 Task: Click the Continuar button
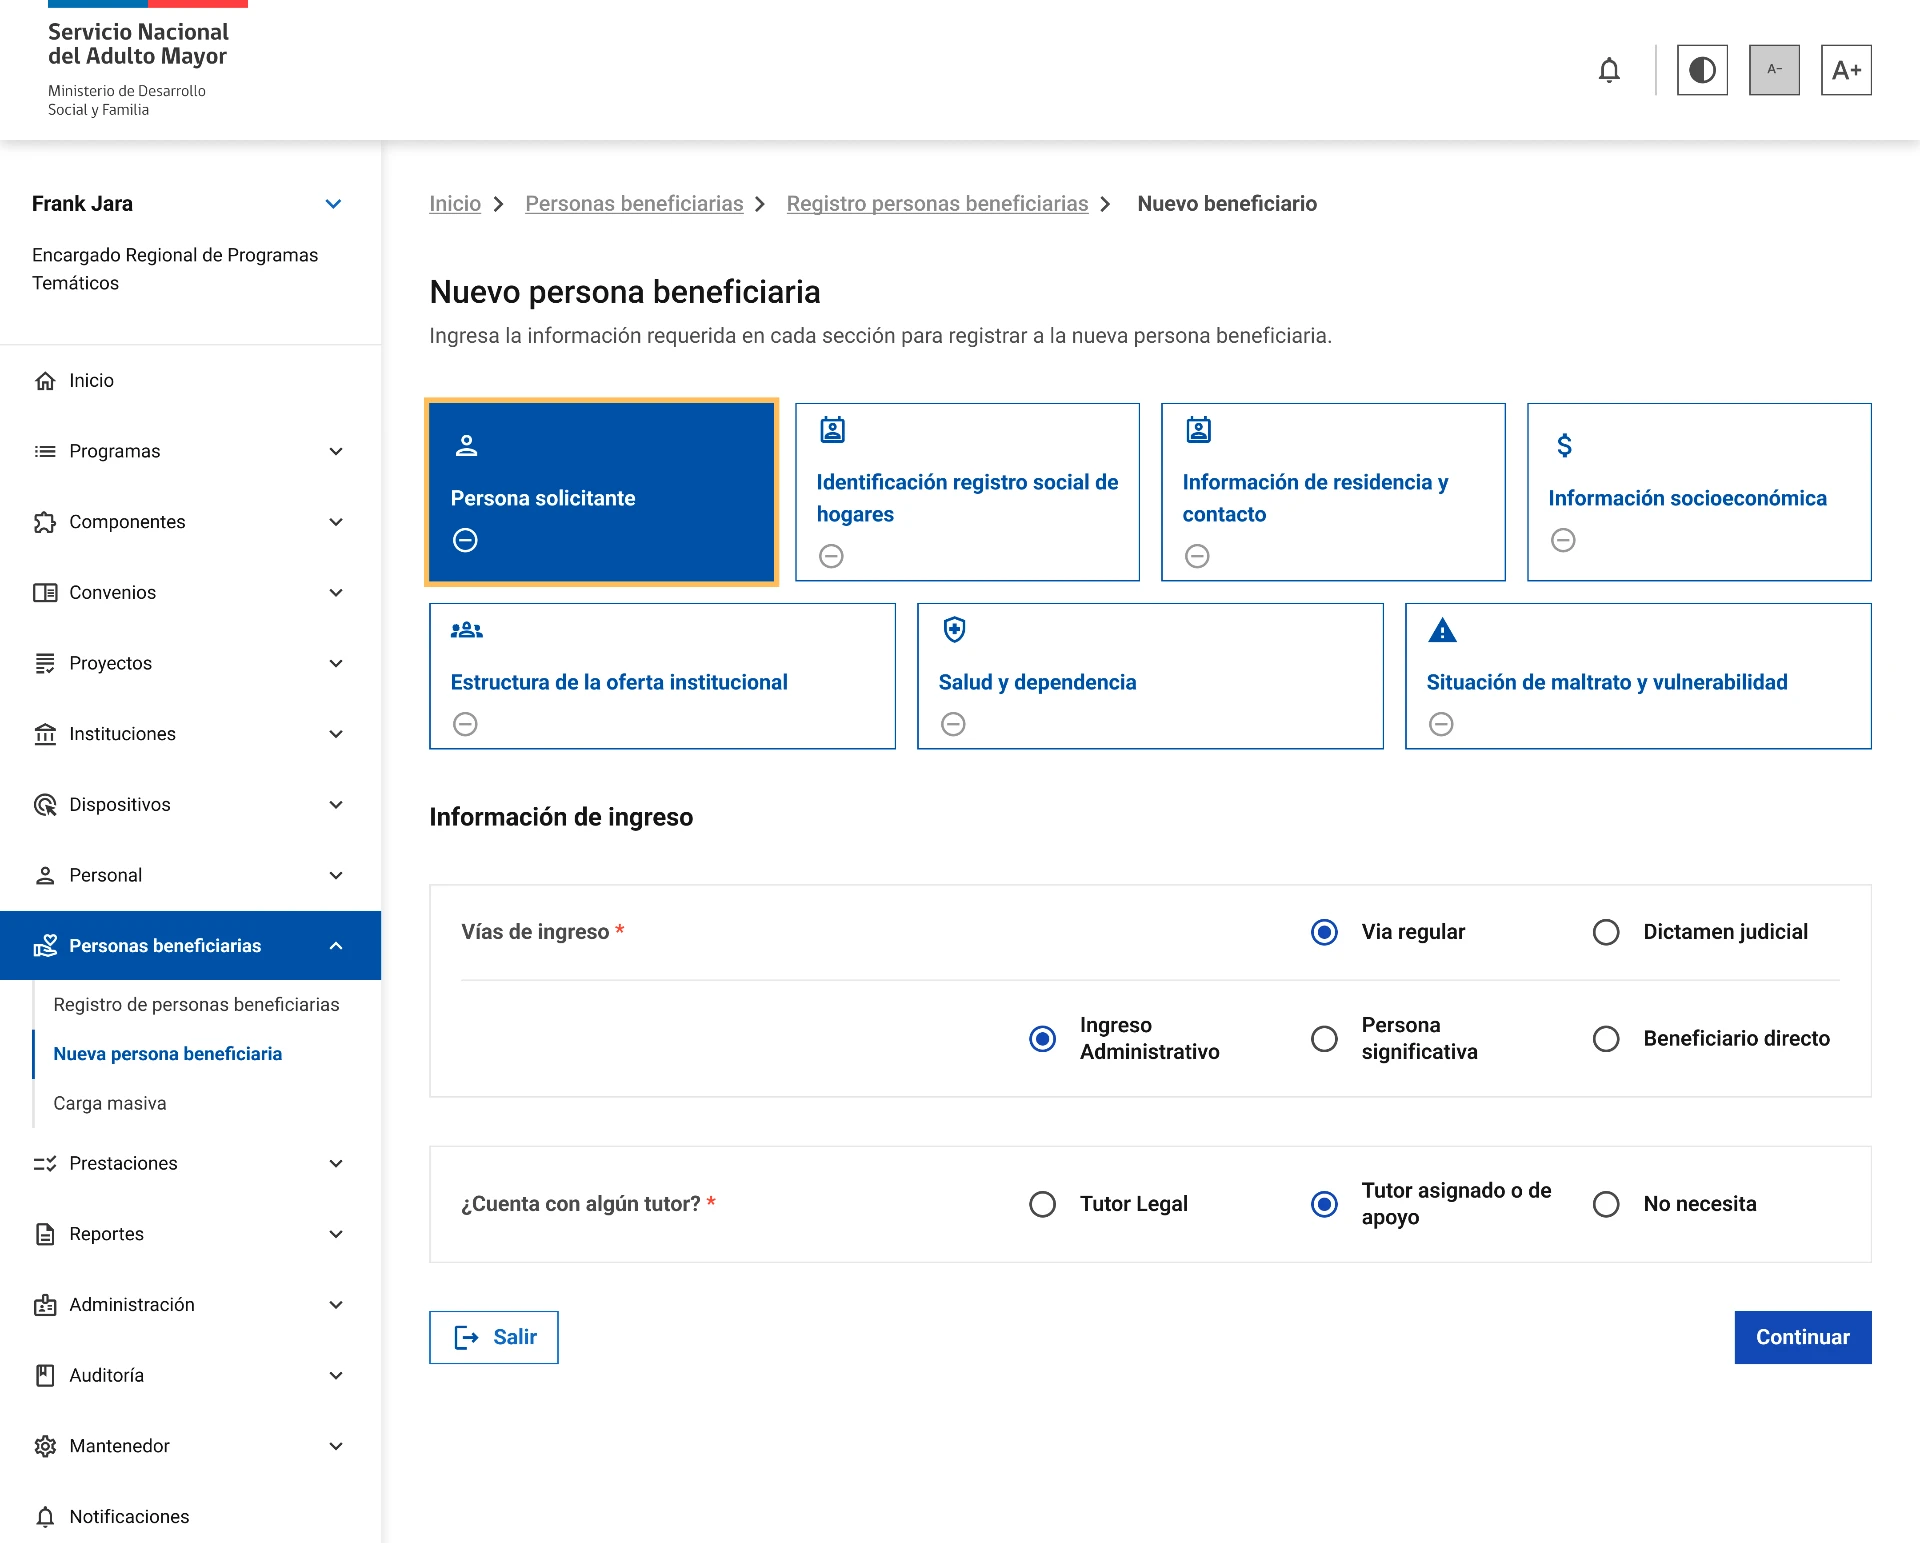click(x=1803, y=1337)
